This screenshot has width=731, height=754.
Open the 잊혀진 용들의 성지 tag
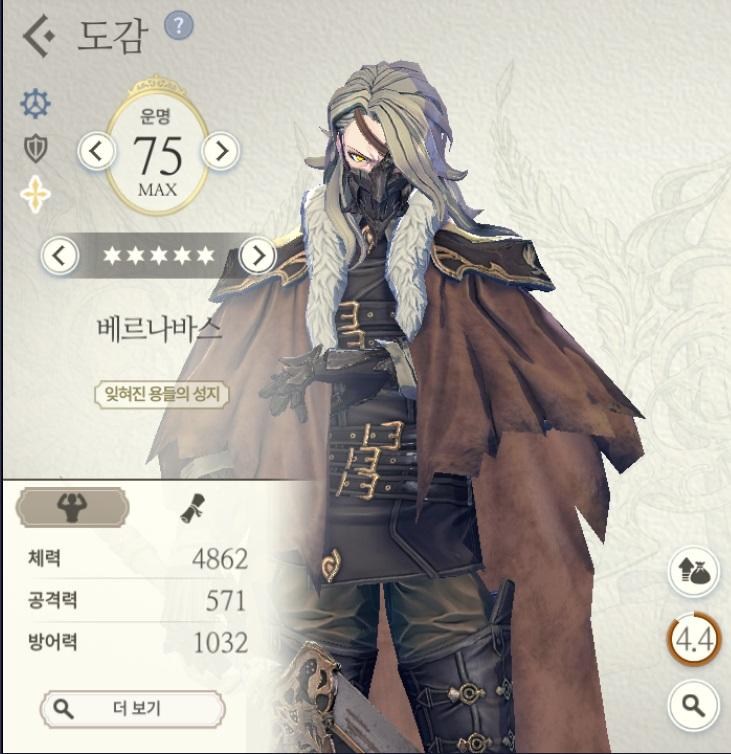tap(162, 395)
